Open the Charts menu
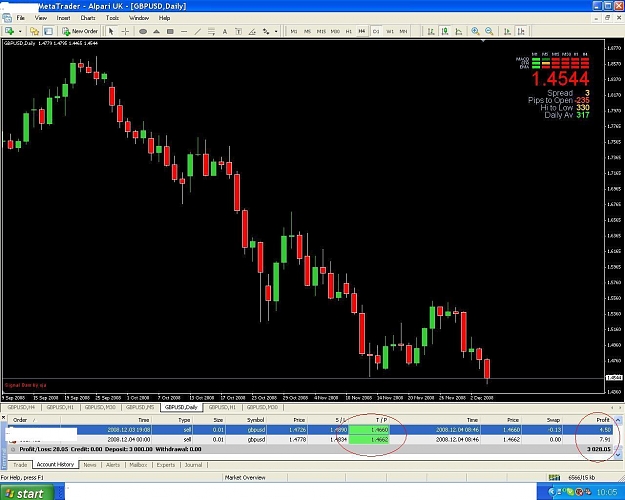The width and height of the screenshot is (625, 500). (x=88, y=18)
